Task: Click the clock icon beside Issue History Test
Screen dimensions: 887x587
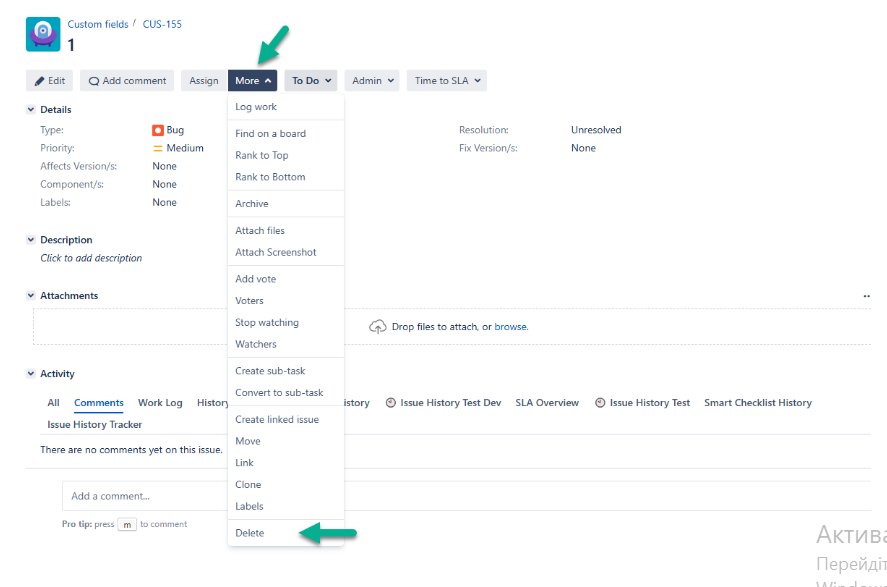Action: coord(600,403)
